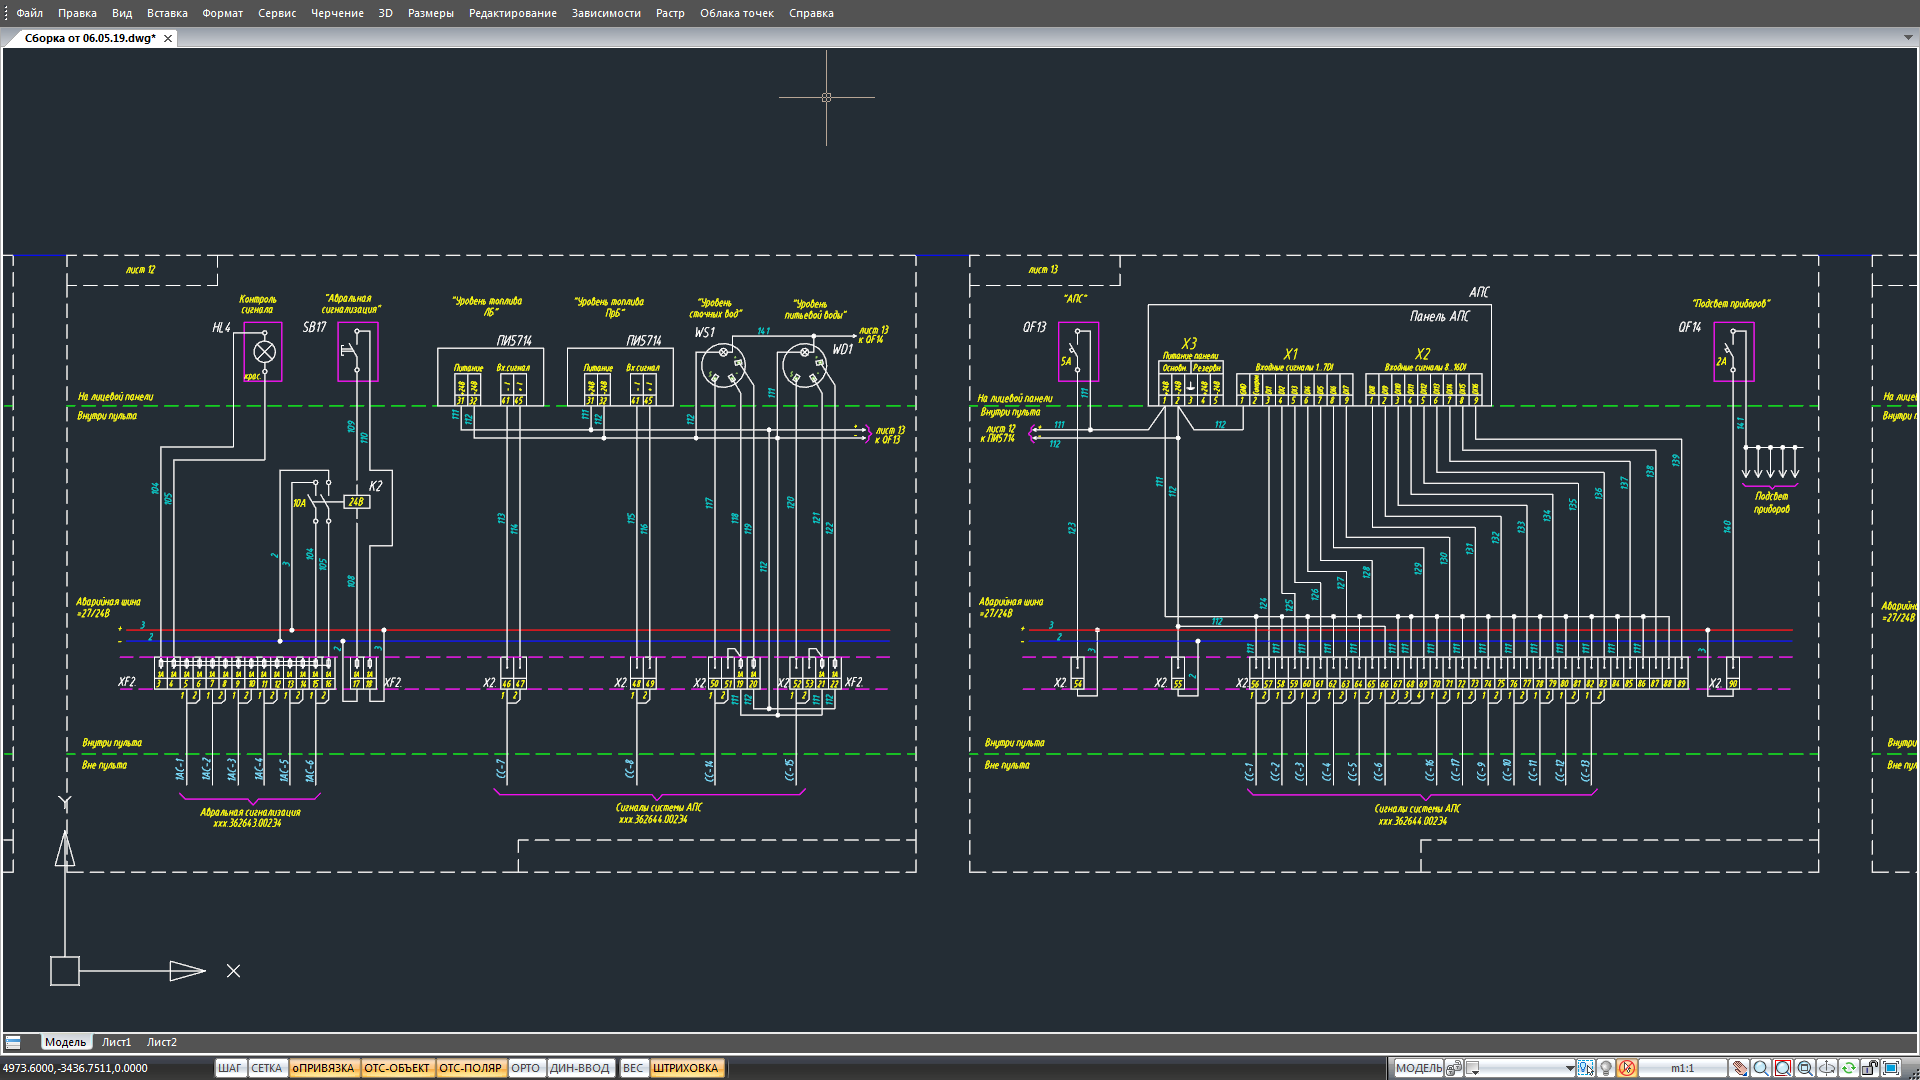Toggle ШАГ snap mode

point(229,1068)
